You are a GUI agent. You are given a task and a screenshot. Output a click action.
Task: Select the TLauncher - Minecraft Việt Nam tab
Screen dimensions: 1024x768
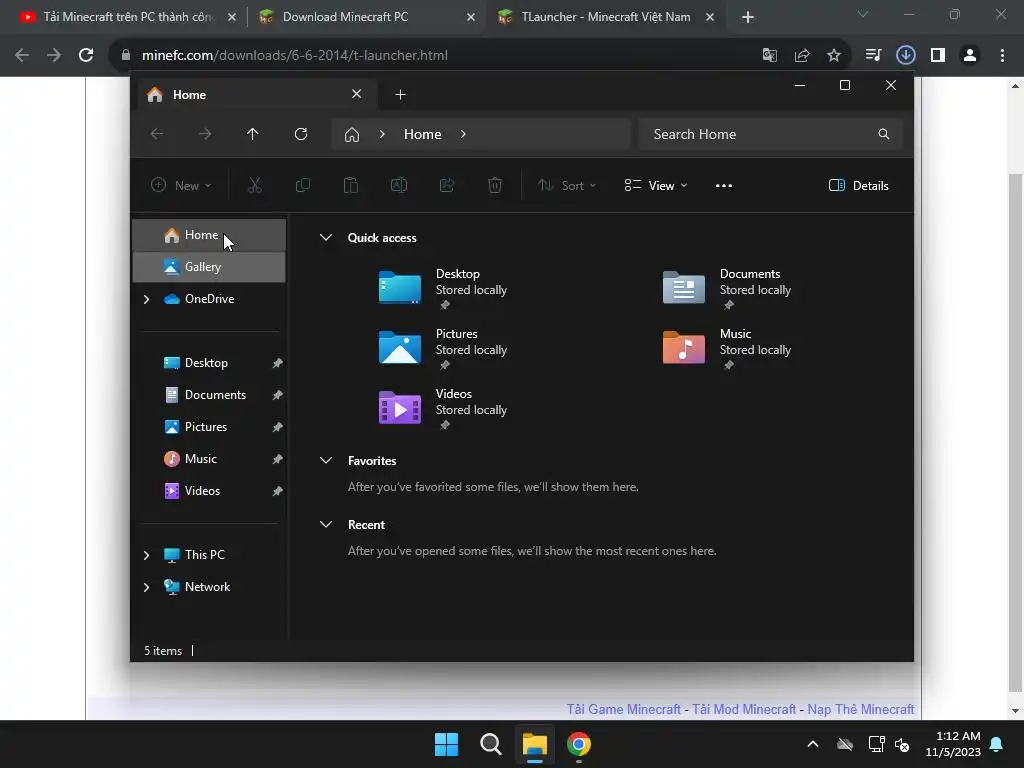(x=604, y=17)
